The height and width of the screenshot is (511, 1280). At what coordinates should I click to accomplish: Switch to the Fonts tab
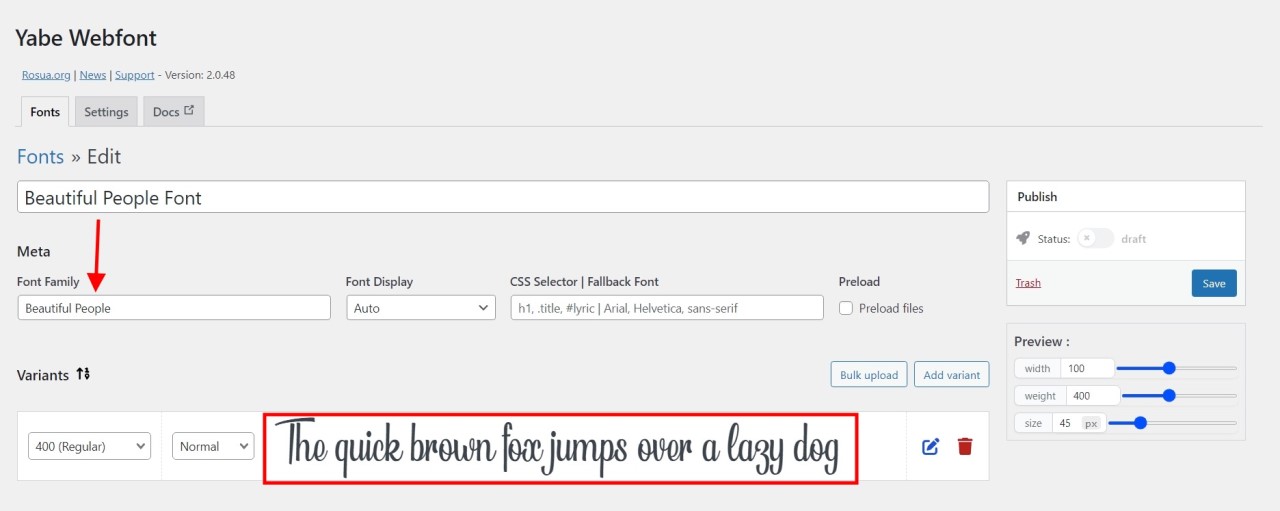point(45,112)
